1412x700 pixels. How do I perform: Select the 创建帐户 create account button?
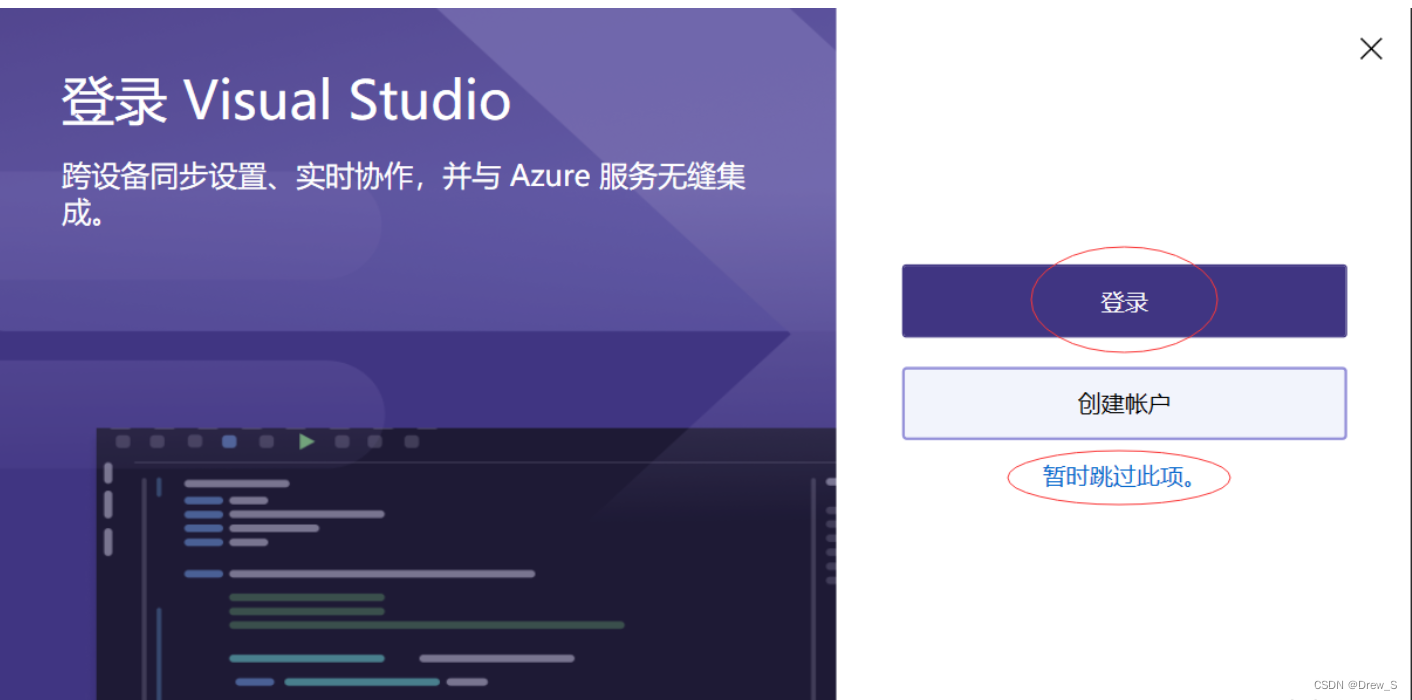[1124, 403]
